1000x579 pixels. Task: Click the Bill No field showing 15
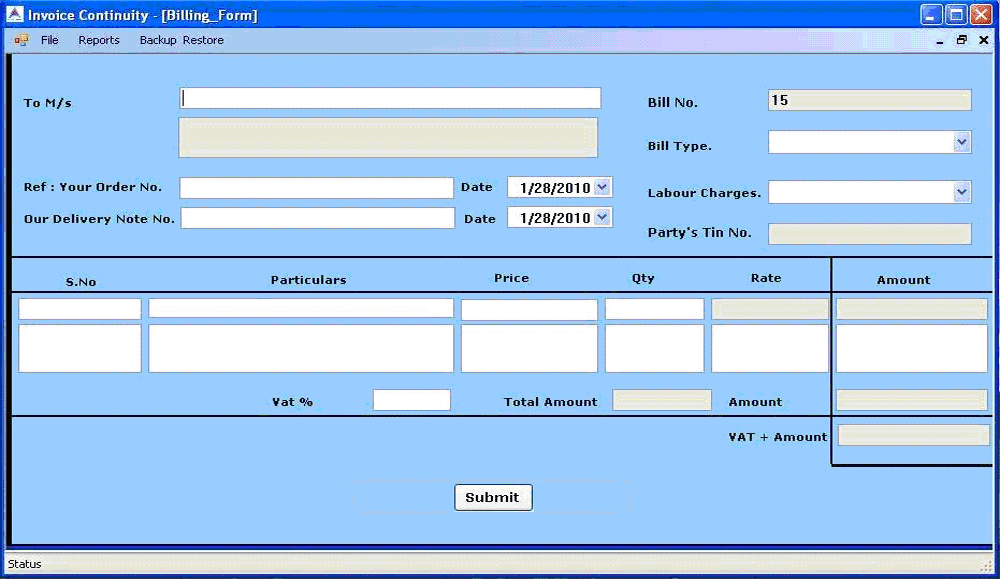868,100
